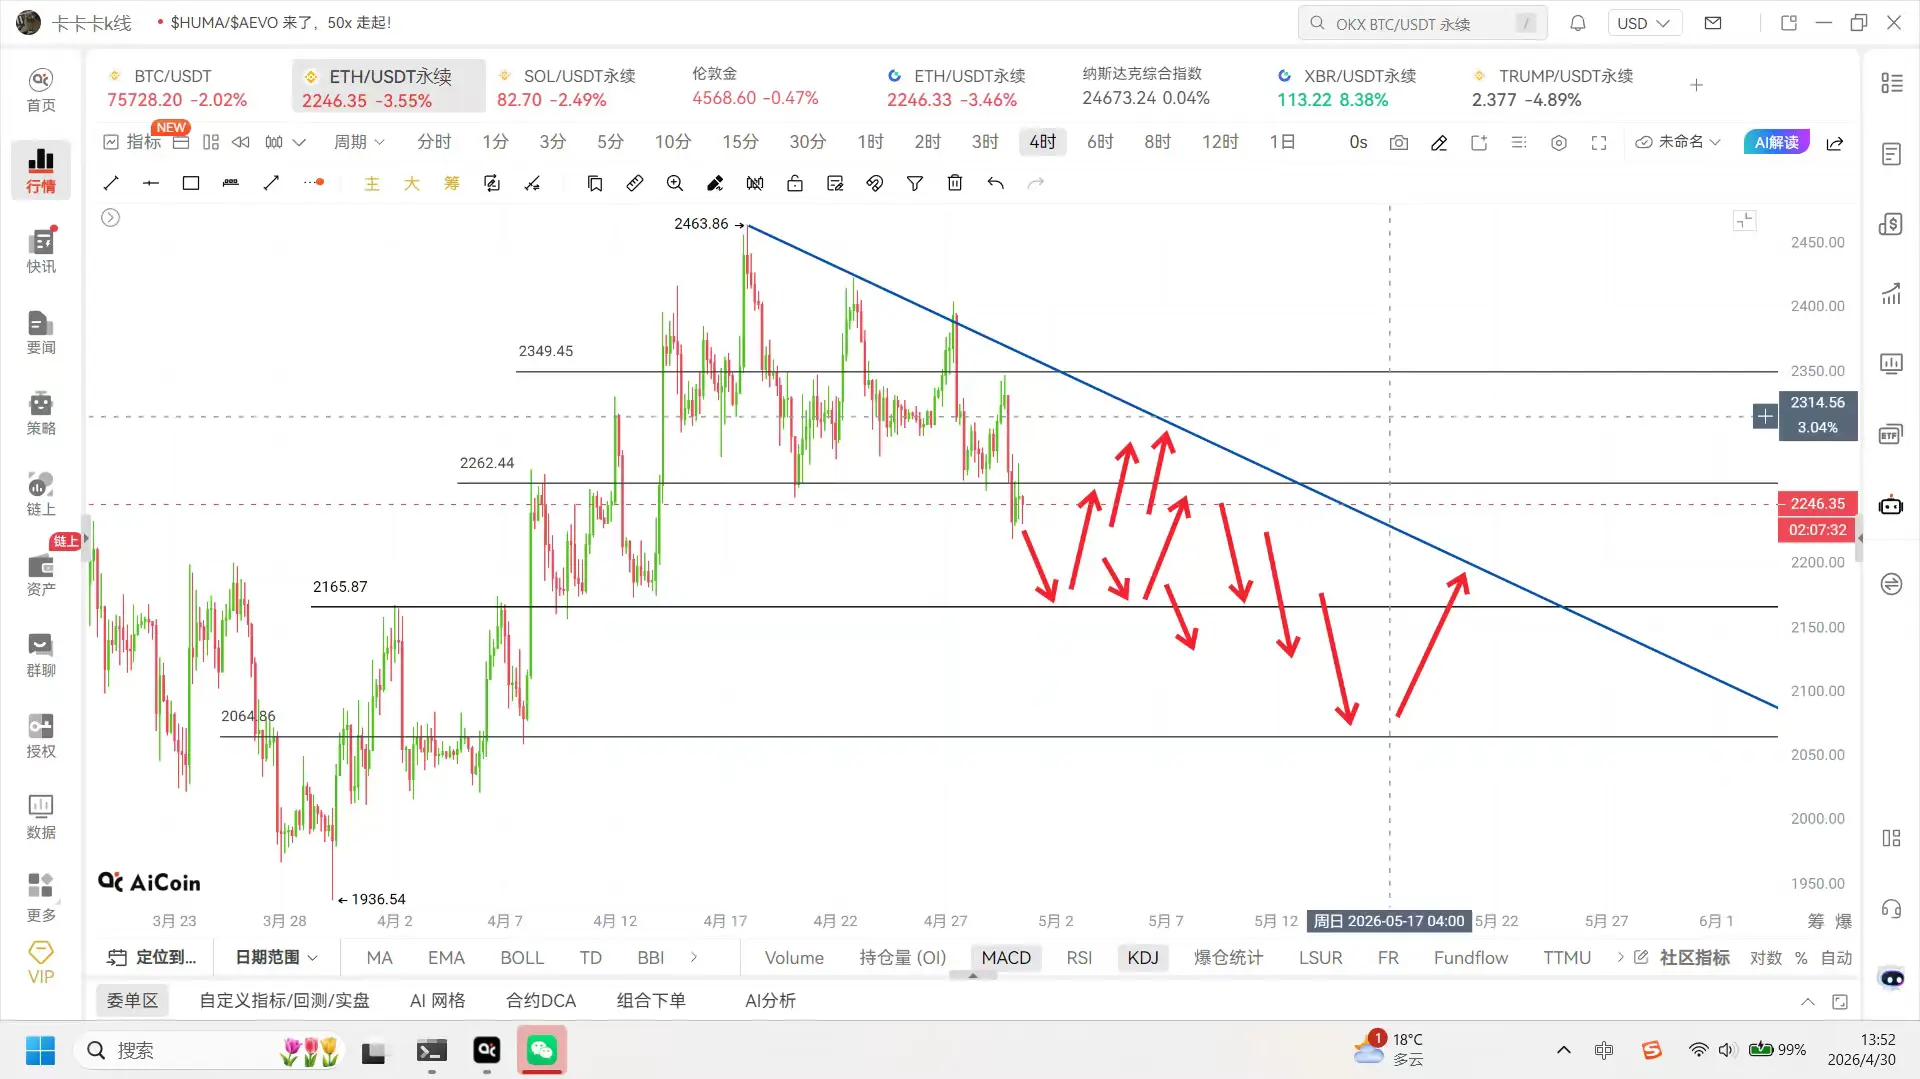Click the notification bell icon
The width and height of the screenshot is (1920, 1079).
(1578, 23)
